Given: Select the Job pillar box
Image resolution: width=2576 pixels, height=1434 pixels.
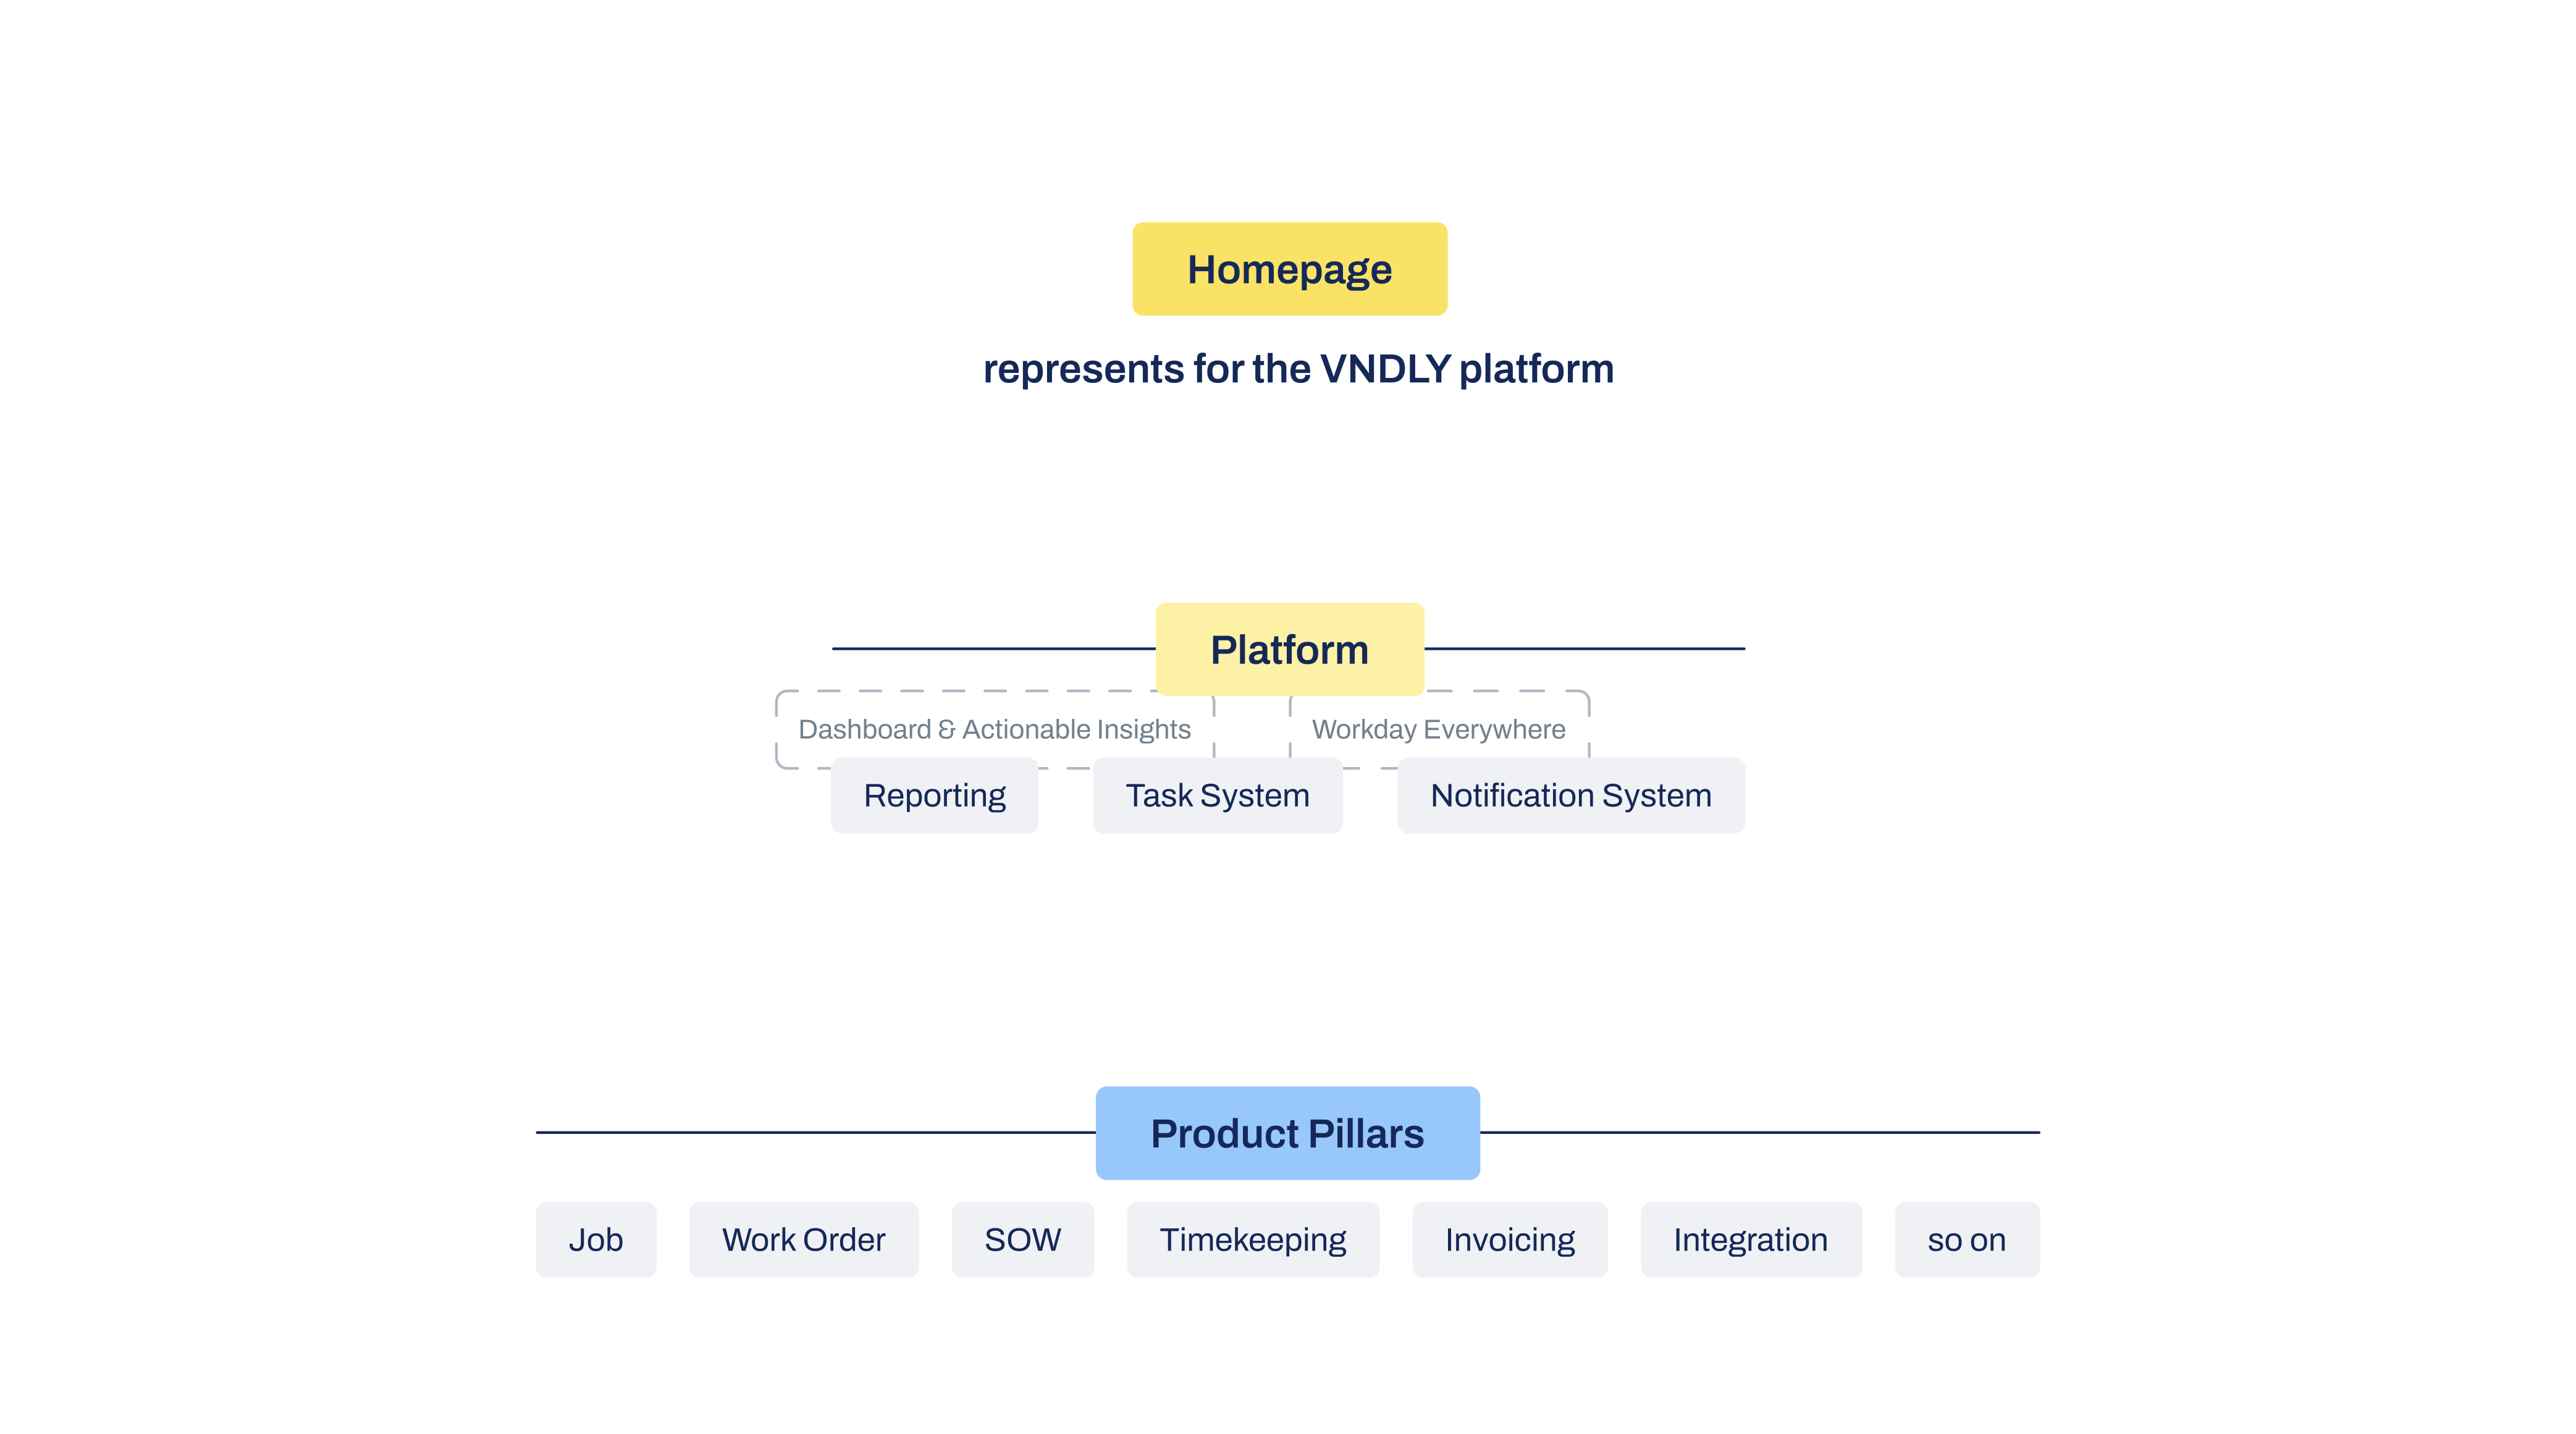Looking at the screenshot, I should coord(596,1239).
